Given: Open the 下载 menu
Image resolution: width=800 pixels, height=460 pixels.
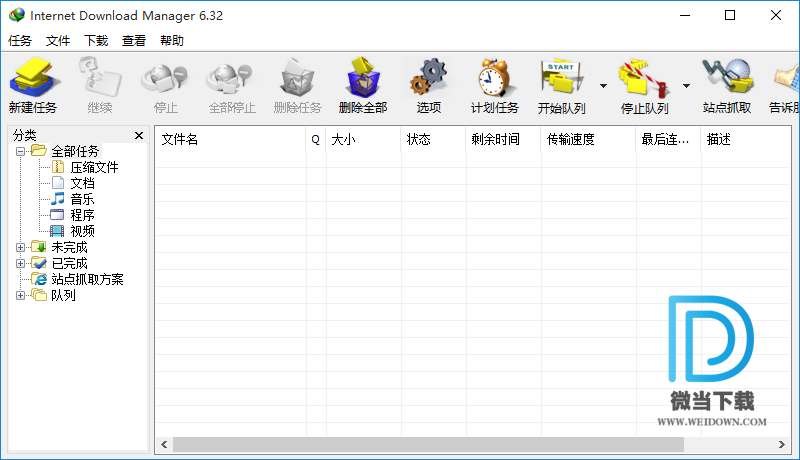Looking at the screenshot, I should [x=96, y=41].
